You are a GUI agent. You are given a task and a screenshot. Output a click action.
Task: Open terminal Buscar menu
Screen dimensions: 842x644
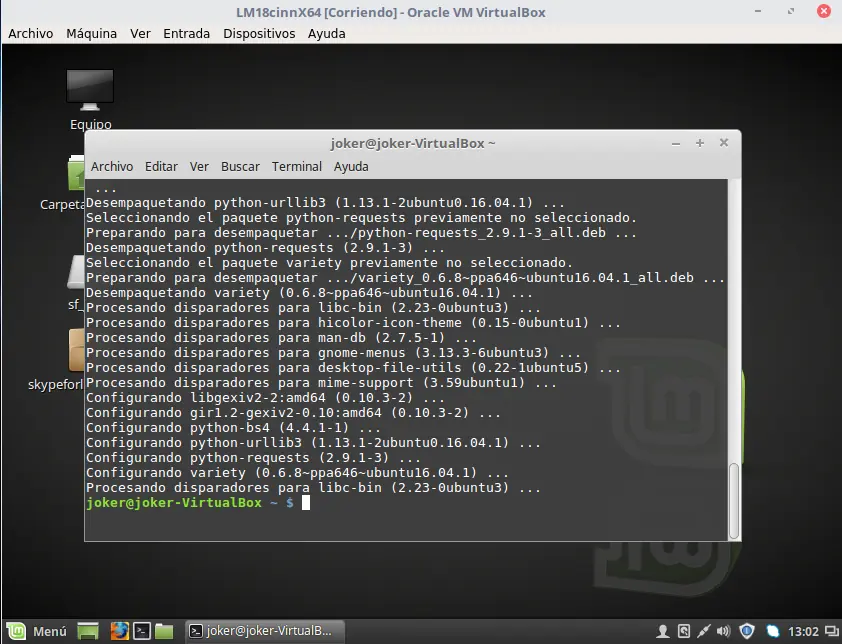[240, 167]
